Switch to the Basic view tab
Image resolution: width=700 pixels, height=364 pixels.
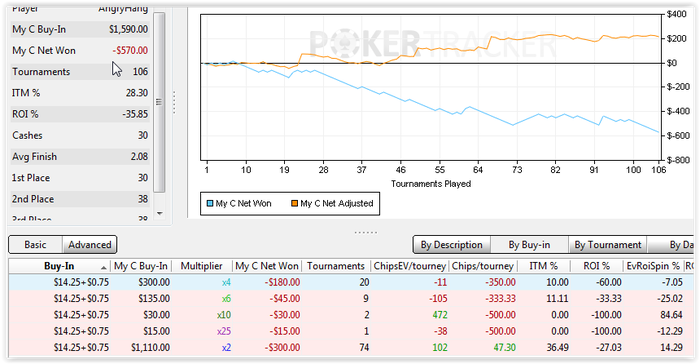pos(36,245)
